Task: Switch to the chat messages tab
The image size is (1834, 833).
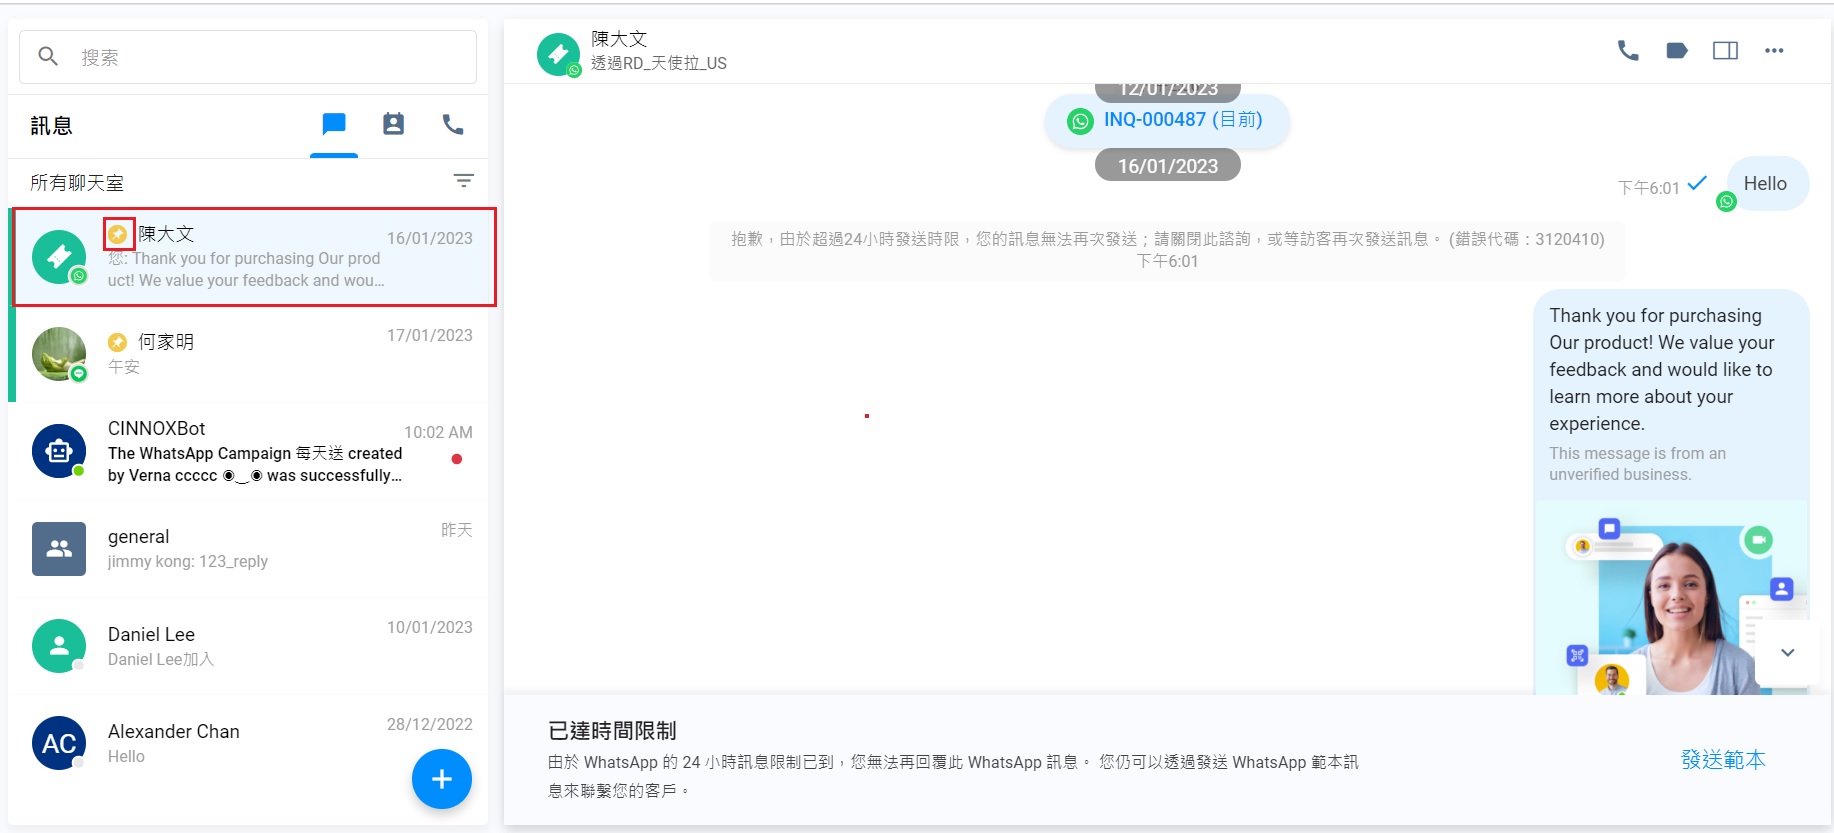Action: [334, 124]
